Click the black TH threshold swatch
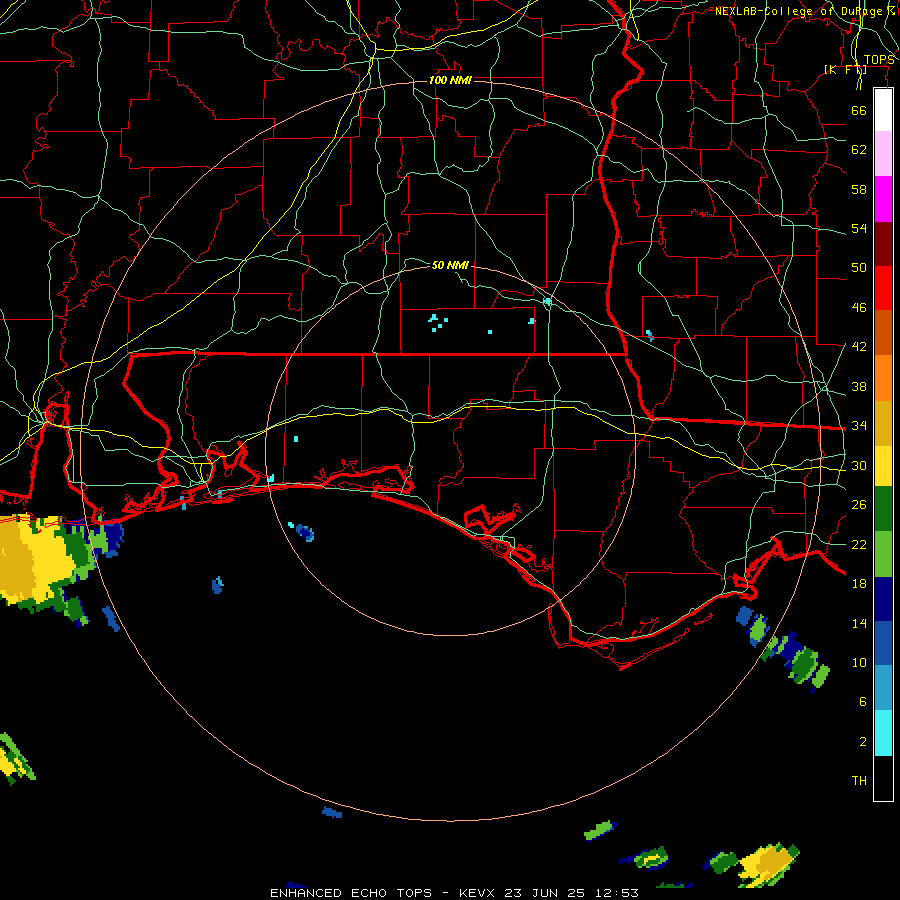 pyautogui.click(x=883, y=778)
